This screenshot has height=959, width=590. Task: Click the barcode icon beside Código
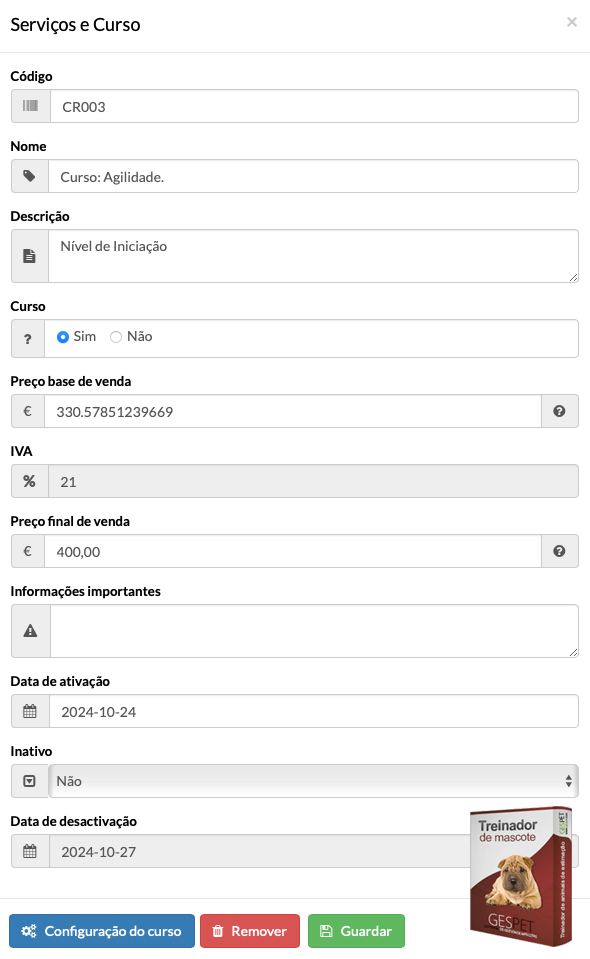(x=31, y=106)
